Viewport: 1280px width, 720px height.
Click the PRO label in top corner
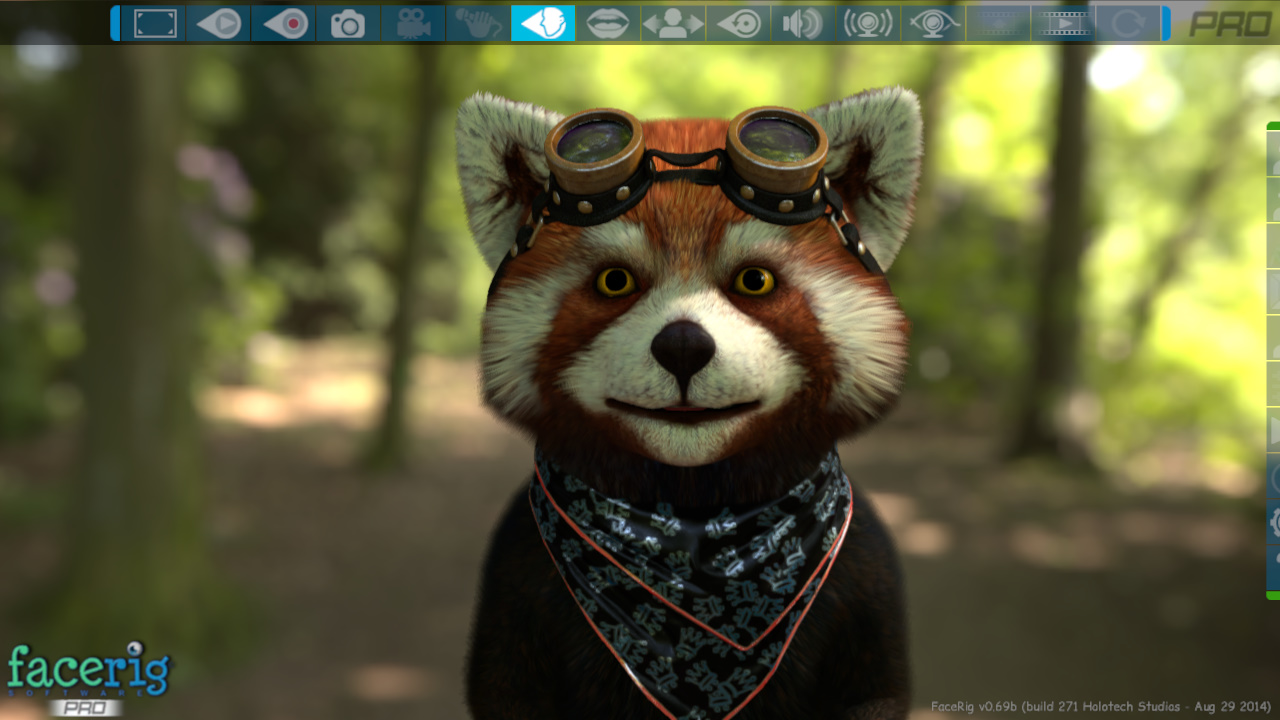point(1229,24)
